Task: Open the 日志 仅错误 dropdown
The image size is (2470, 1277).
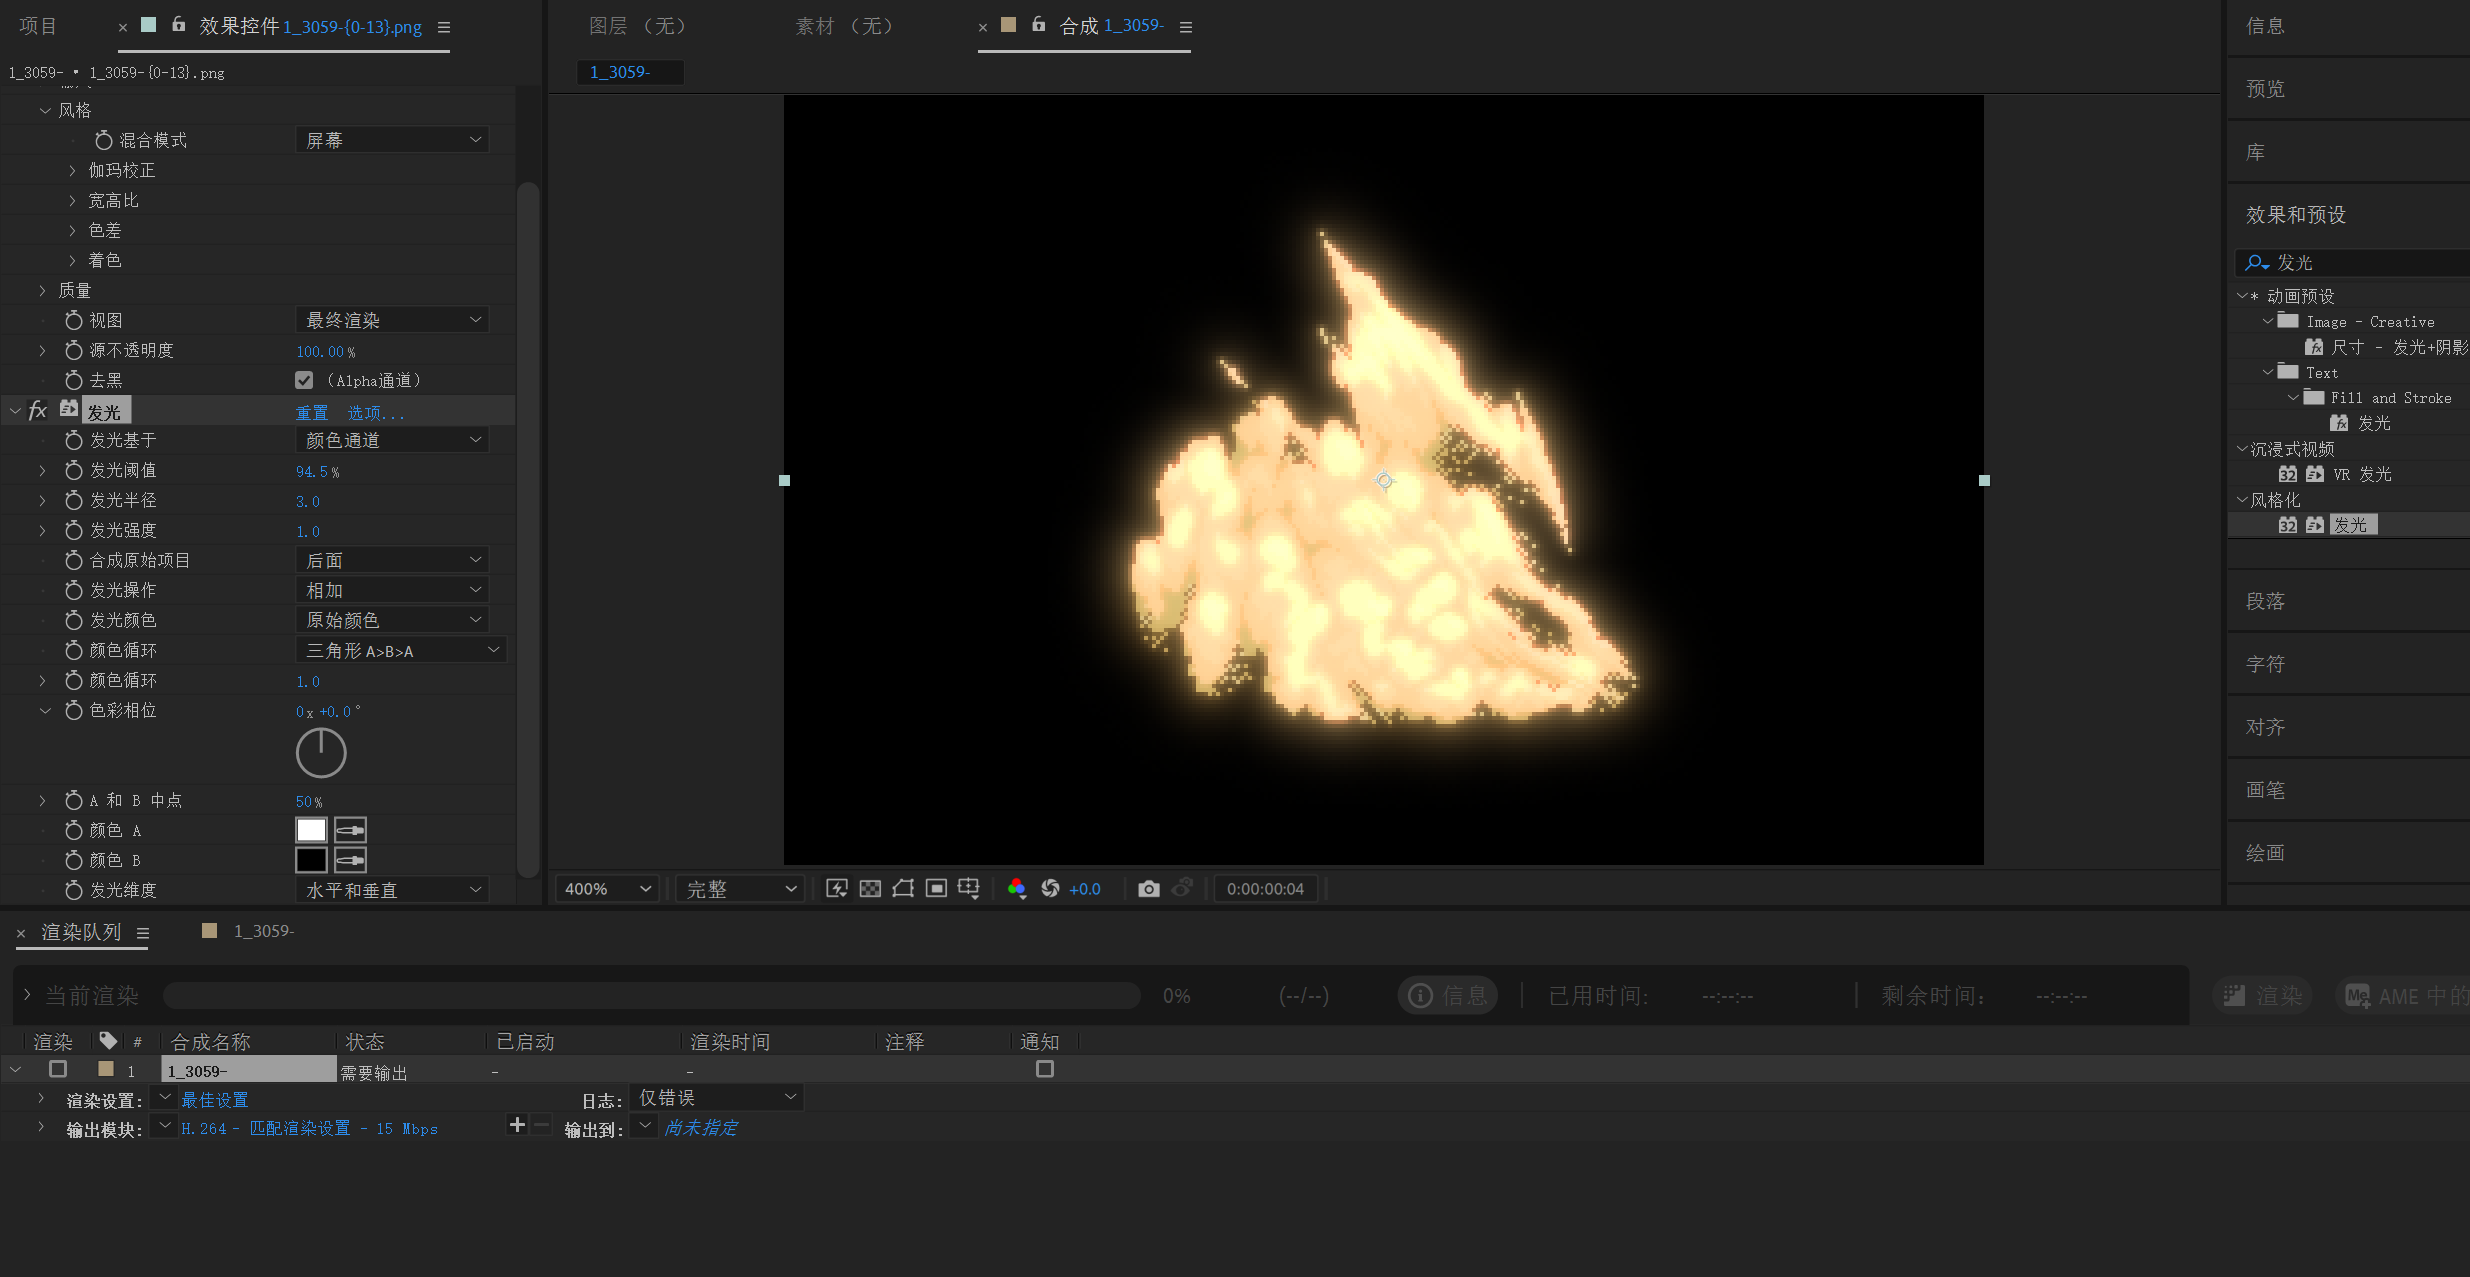Action: pyautogui.click(x=717, y=1098)
